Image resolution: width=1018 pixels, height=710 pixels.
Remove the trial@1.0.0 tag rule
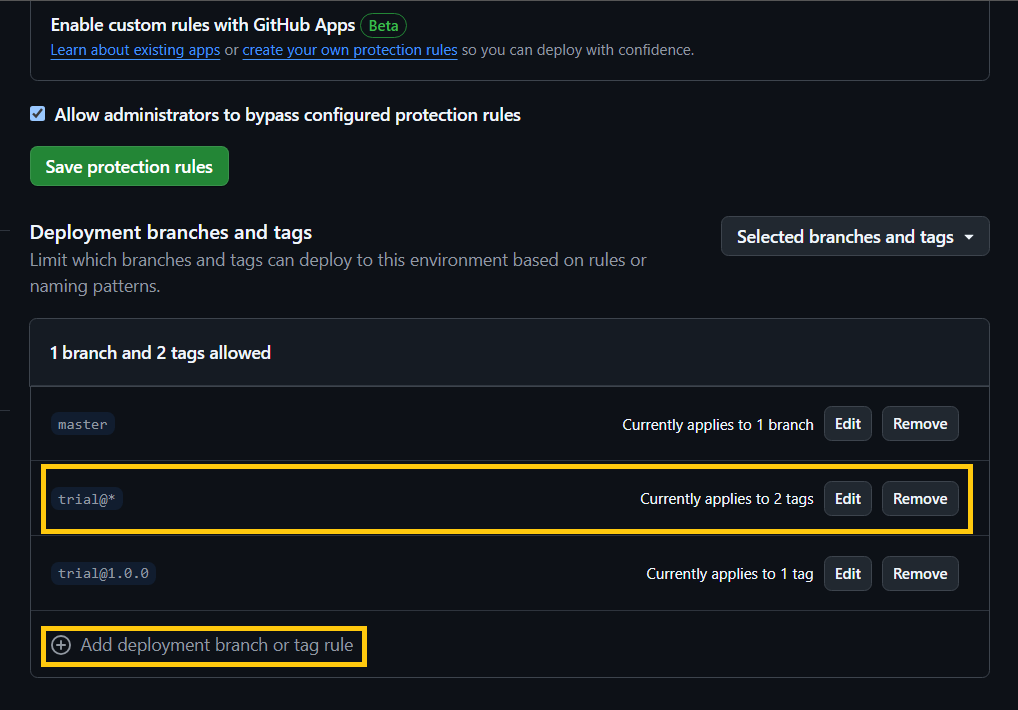pos(920,574)
